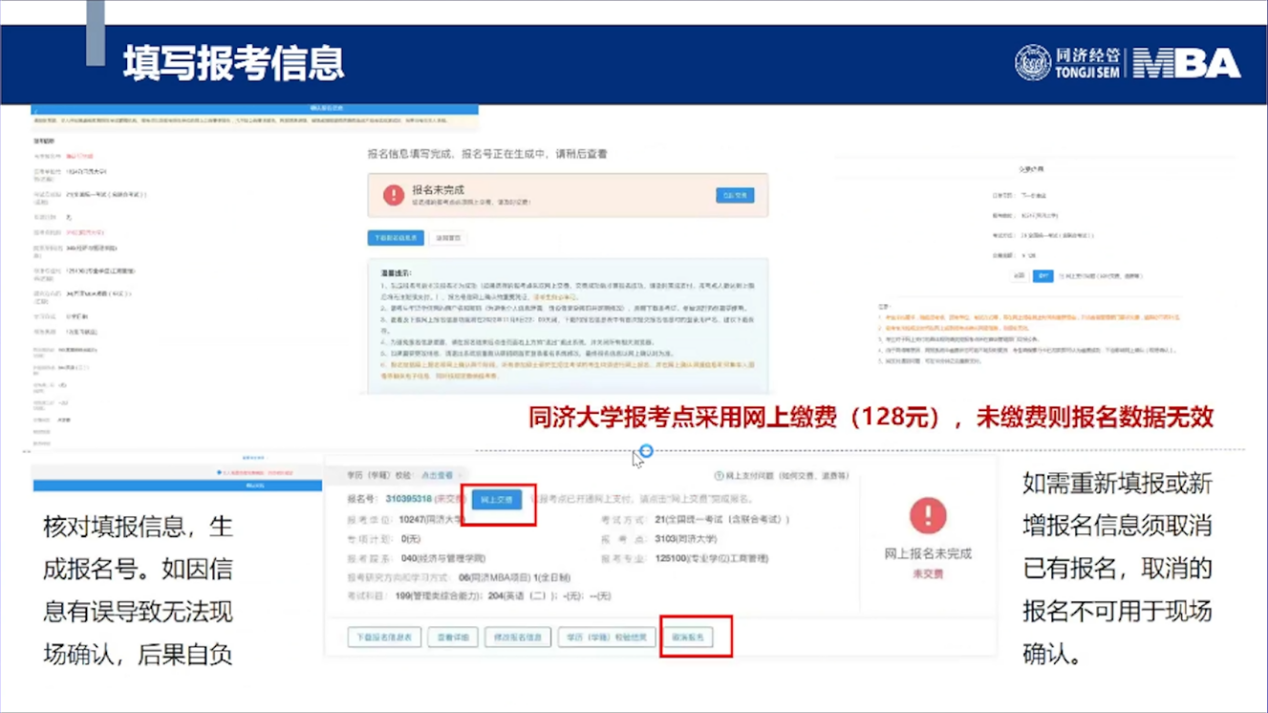Click the large red alert icon above 网上报名未完成
This screenshot has height=713, width=1268.
pyautogui.click(x=927, y=516)
